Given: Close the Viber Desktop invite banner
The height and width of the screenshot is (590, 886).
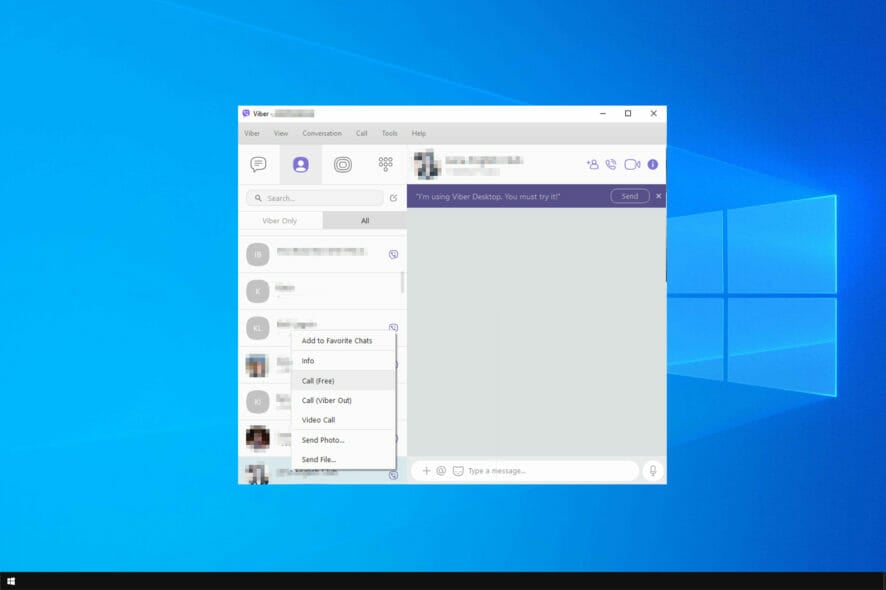Looking at the screenshot, I should [x=658, y=196].
